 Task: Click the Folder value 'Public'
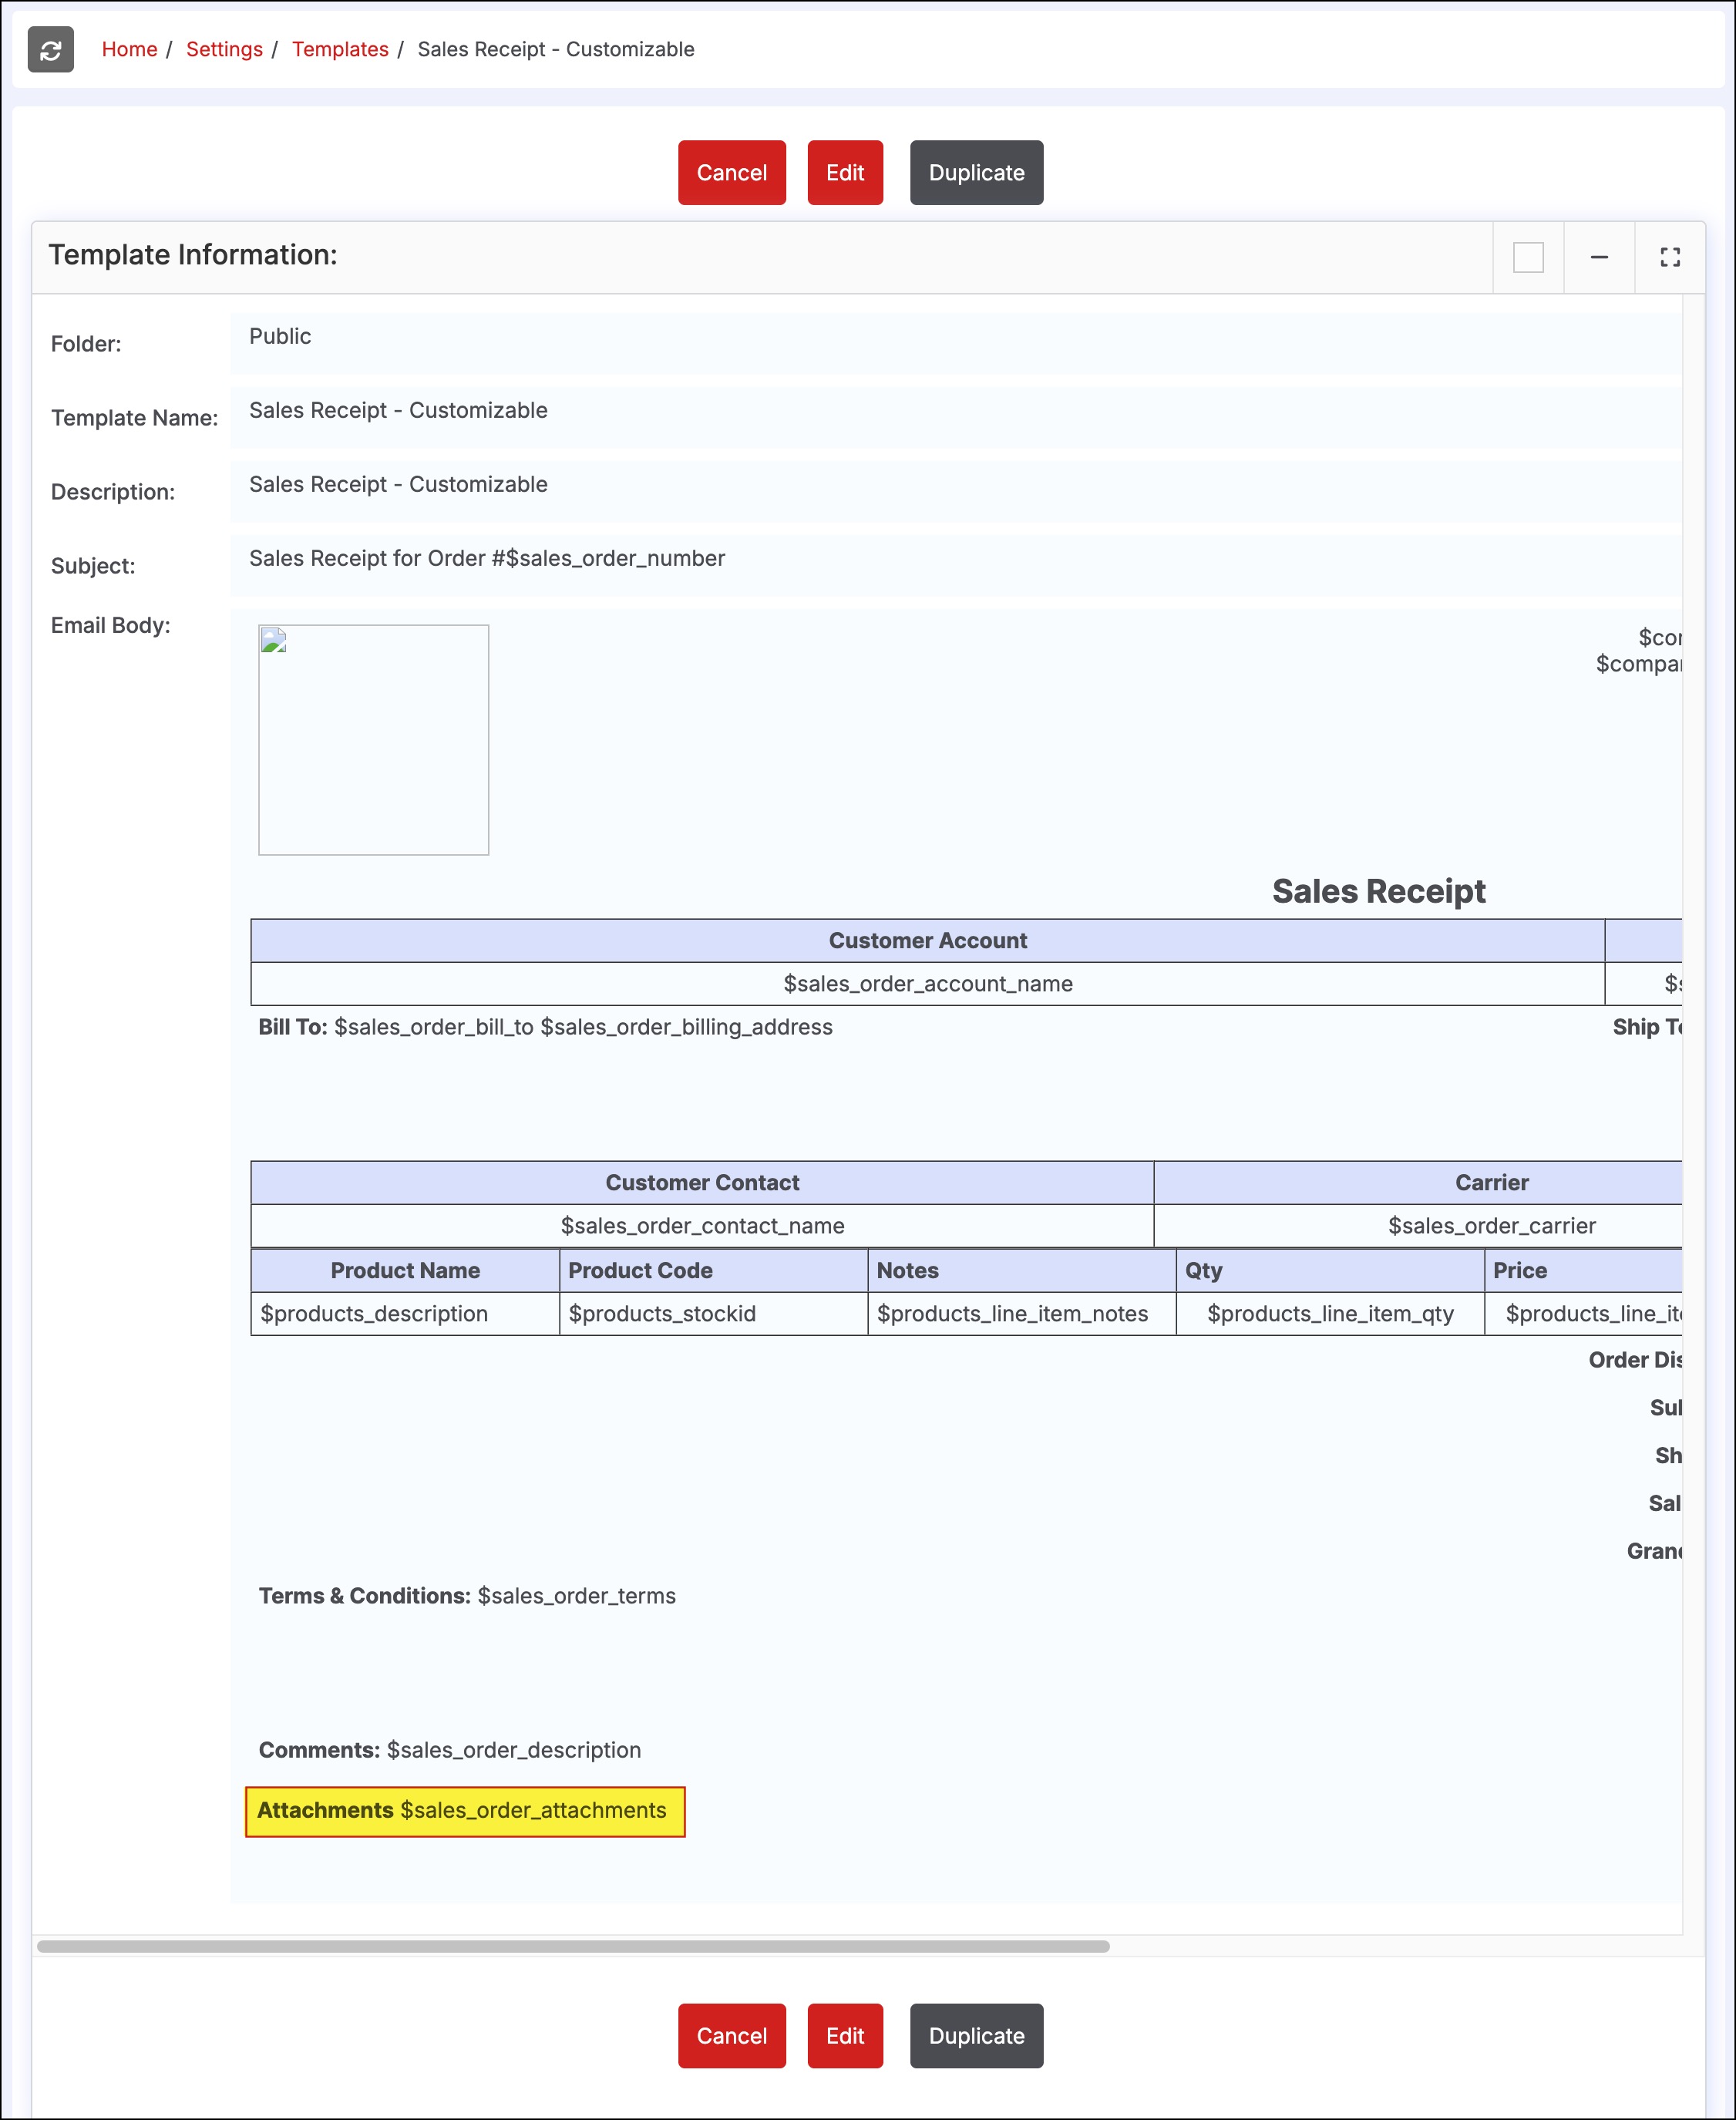(x=280, y=336)
